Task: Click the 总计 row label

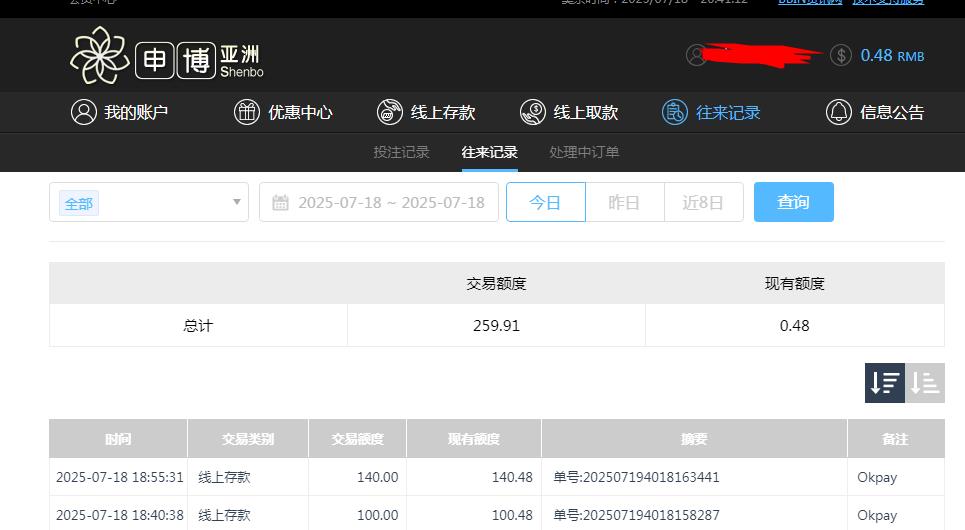Action: [x=198, y=326]
